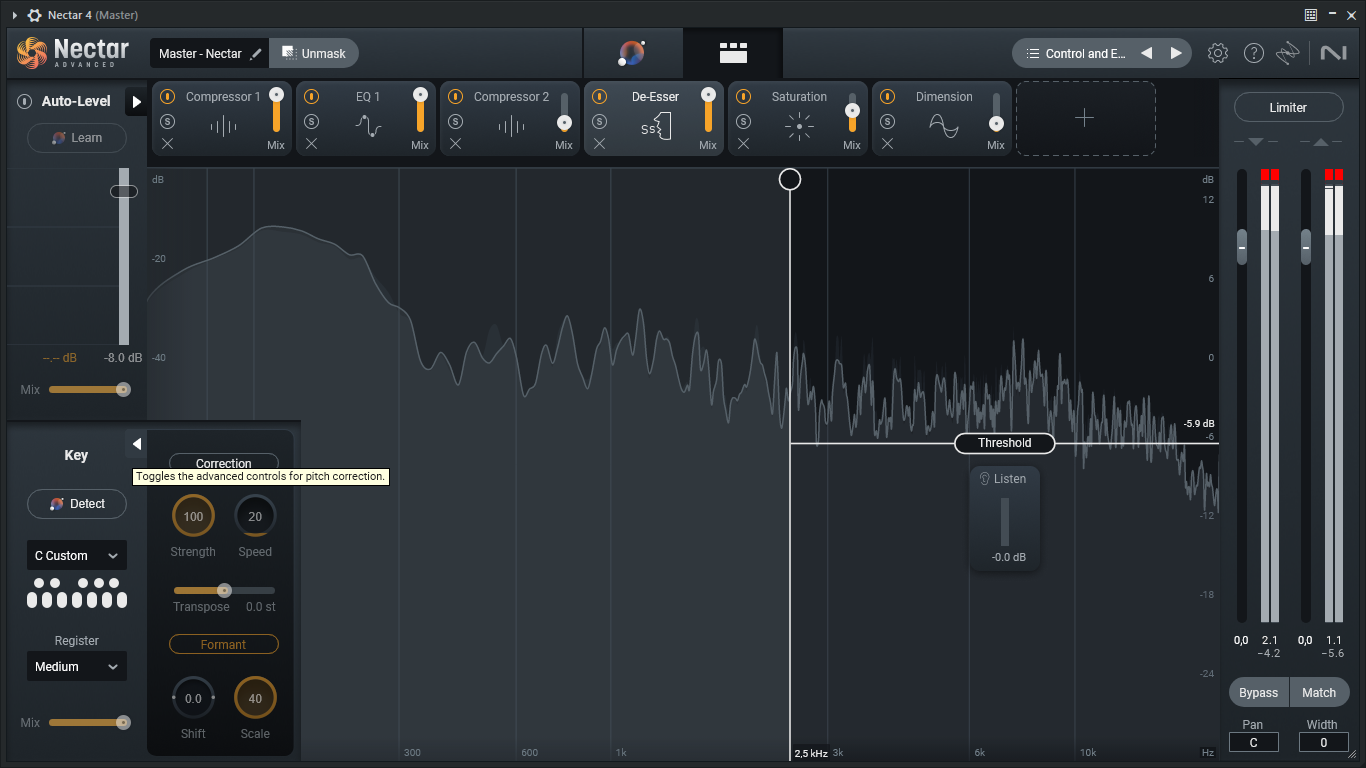Select the Compressor 2 module tab
1366x768 pixels.
pos(510,119)
